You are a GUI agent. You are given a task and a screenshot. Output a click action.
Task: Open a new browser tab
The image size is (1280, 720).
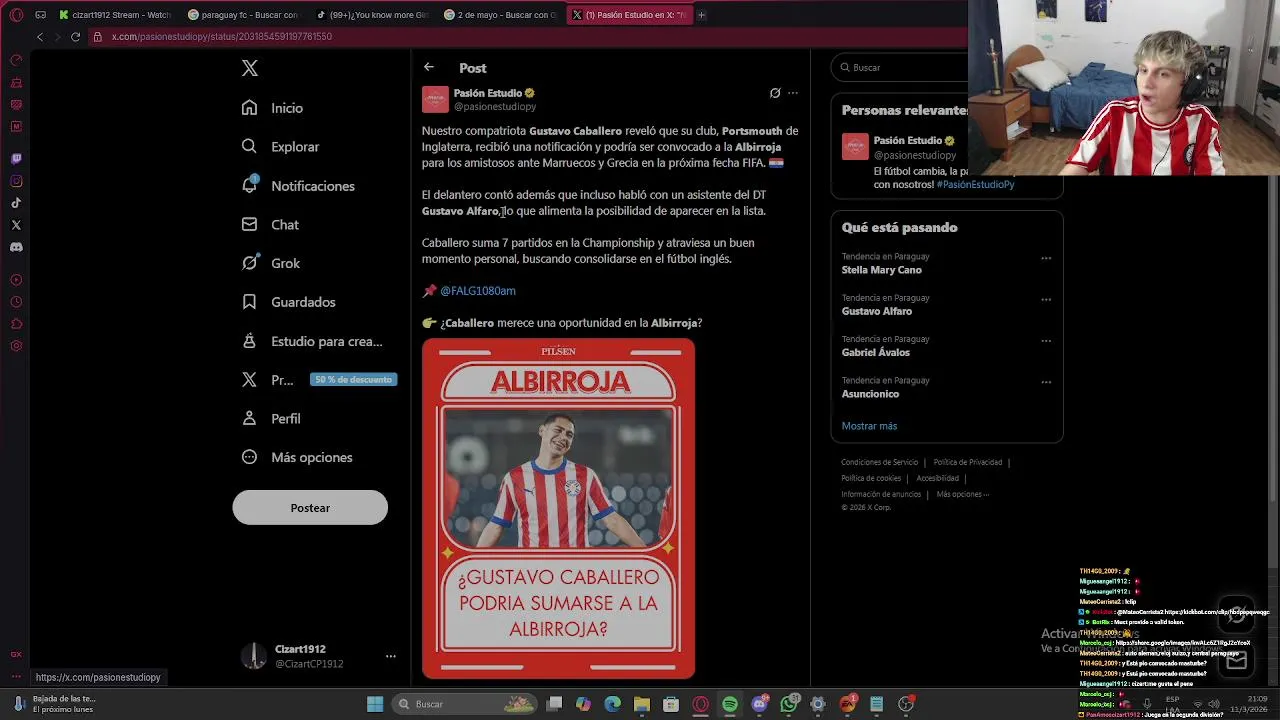coord(701,15)
